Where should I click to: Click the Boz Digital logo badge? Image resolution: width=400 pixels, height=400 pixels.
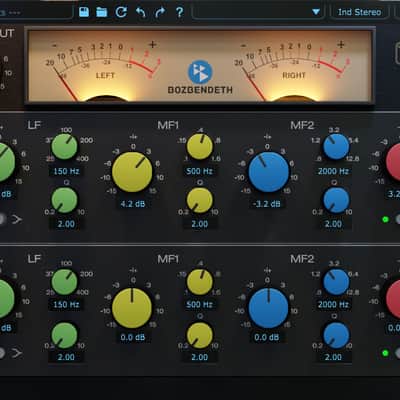200,72
